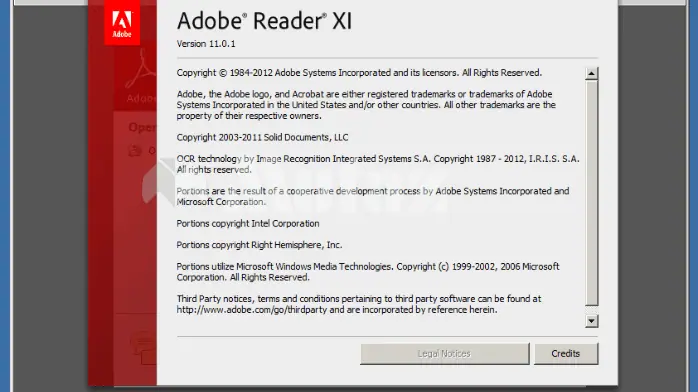Image resolution: width=698 pixels, height=392 pixels.
Task: Click the Copyright 2003-2011 Solid Documents line
Action: (x=262, y=137)
